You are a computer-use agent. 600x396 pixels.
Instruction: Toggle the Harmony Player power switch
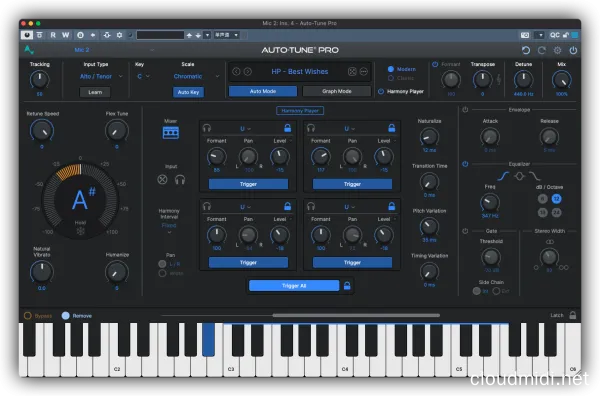tap(381, 91)
